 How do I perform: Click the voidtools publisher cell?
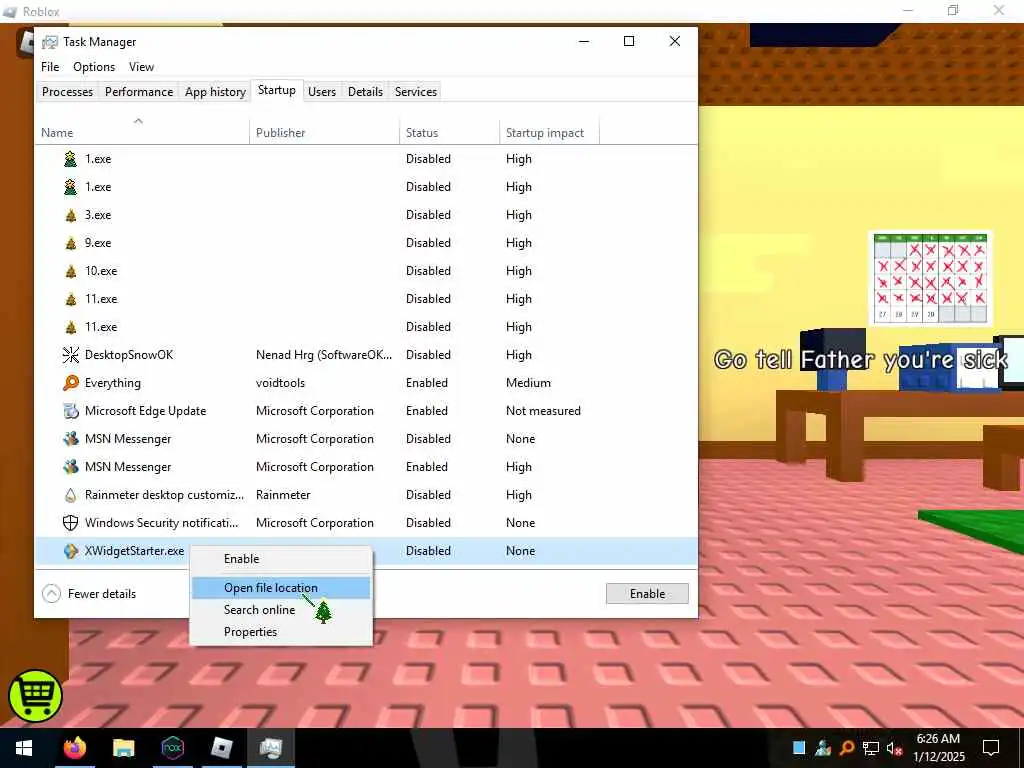pos(281,383)
